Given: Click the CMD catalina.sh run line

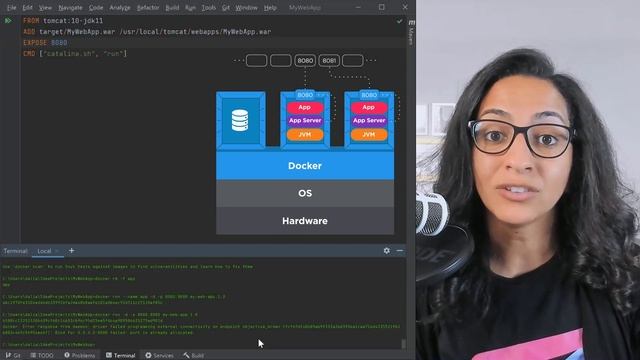Looking at the screenshot, I should pyautogui.click(x=75, y=53).
